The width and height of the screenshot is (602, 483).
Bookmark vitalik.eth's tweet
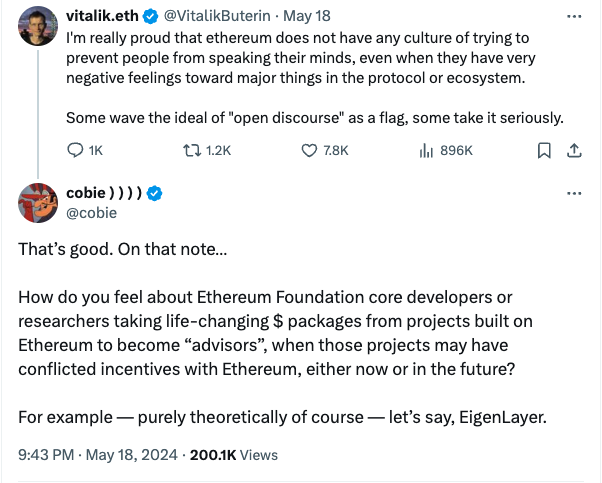coord(544,150)
